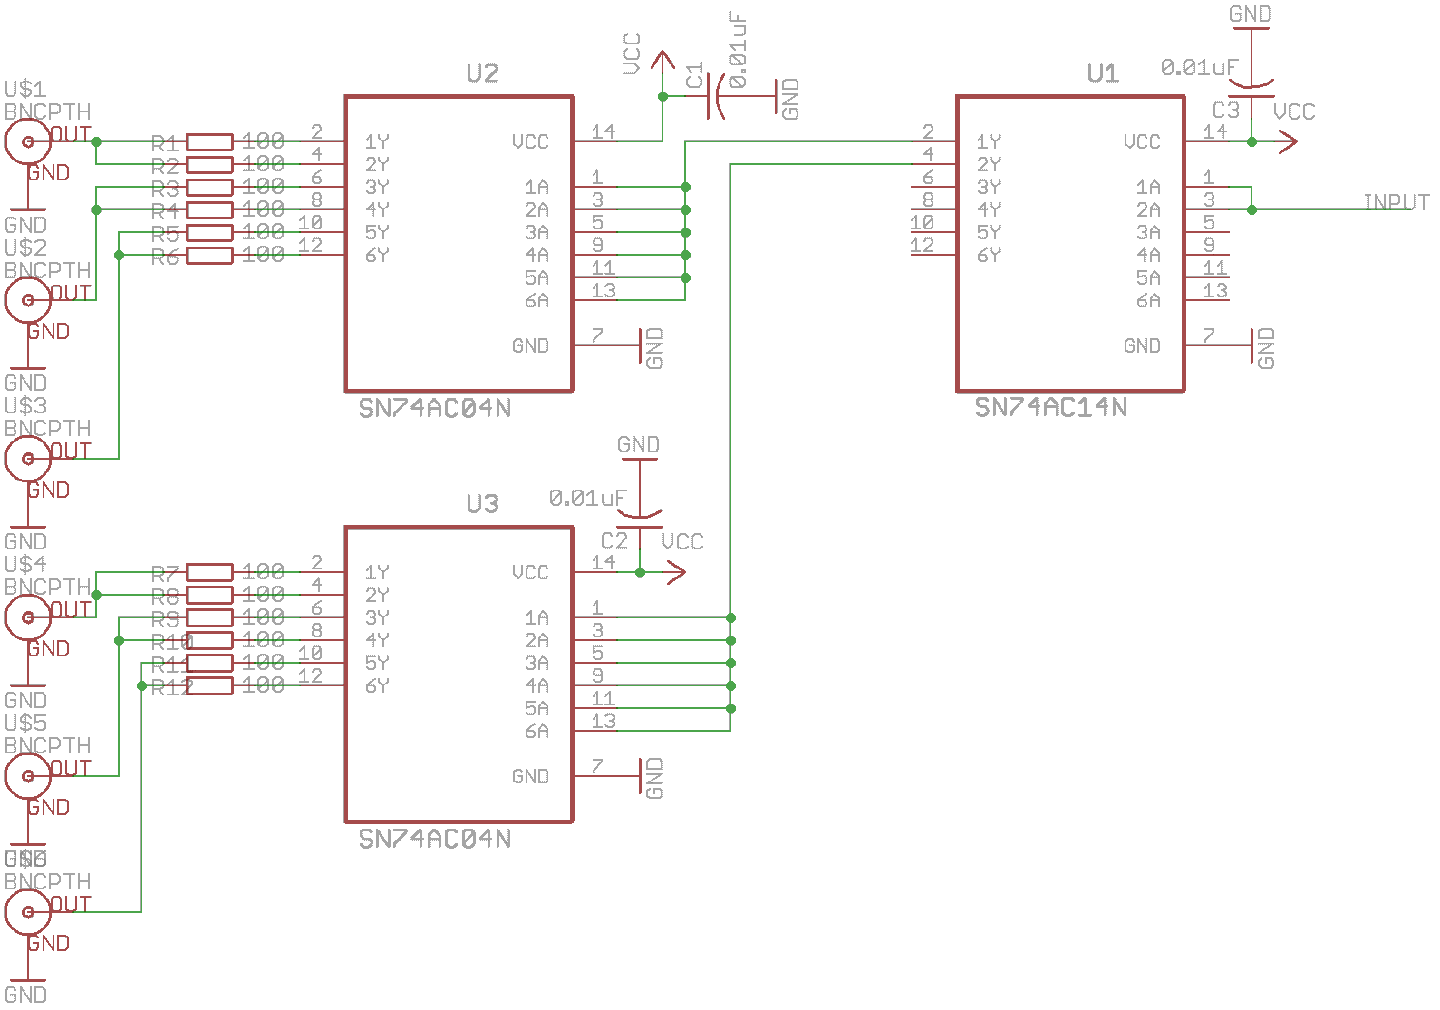Select resistor R12 symbol

pyautogui.click(x=210, y=686)
